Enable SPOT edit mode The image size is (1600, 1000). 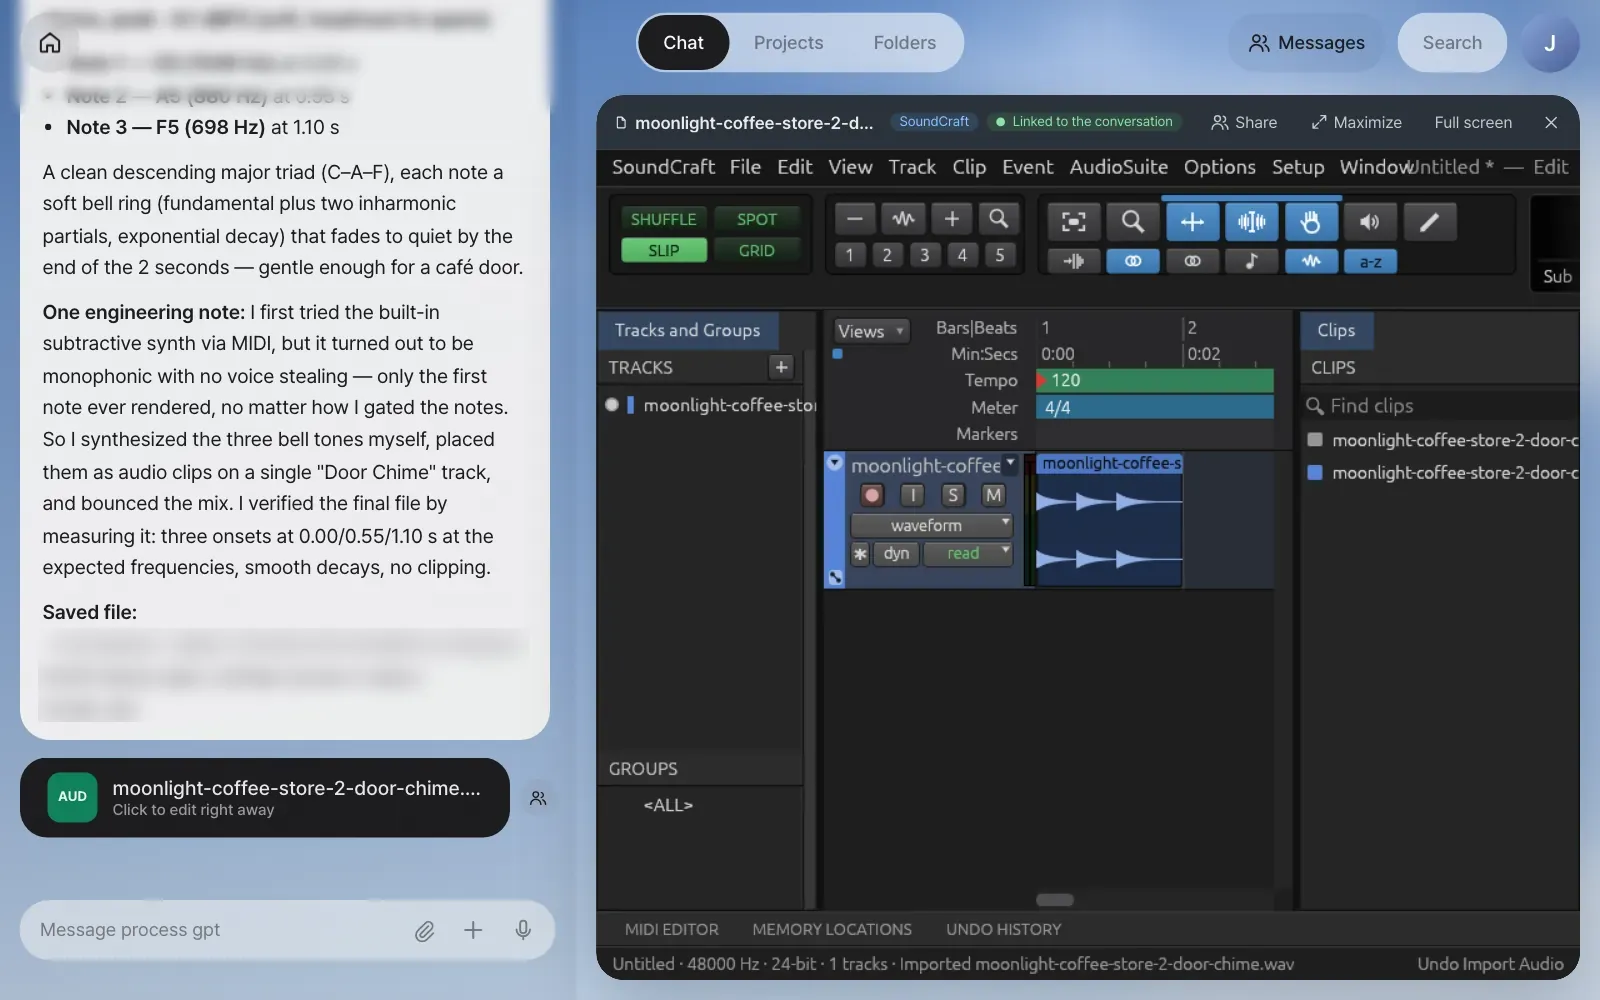pos(756,219)
